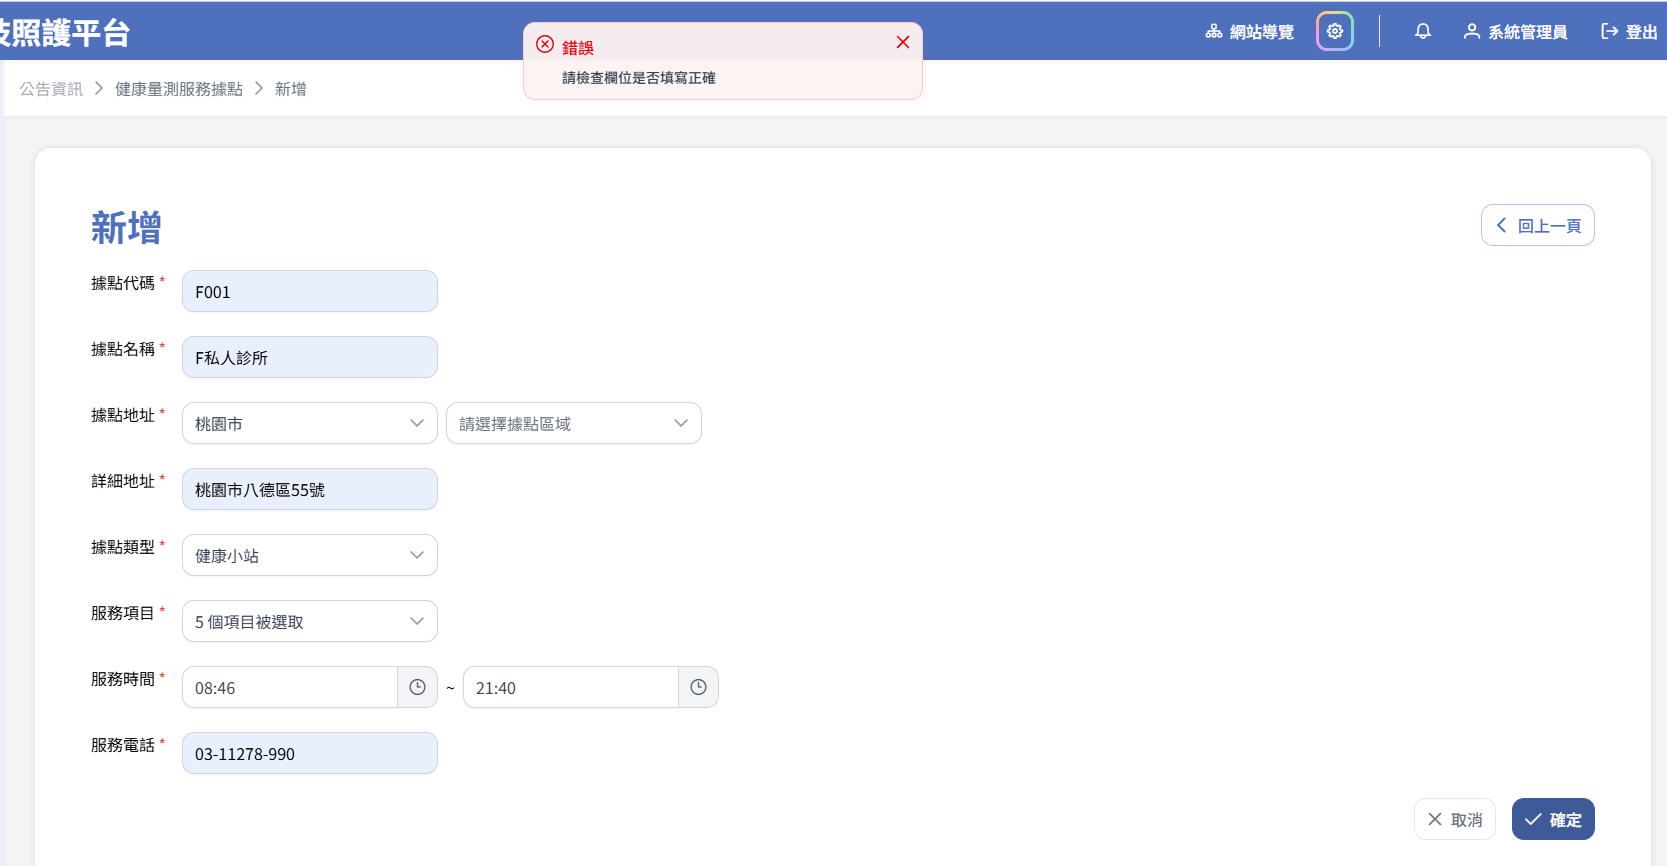Open the 系統管理員 user menu
The image size is (1667, 866).
1515,32
